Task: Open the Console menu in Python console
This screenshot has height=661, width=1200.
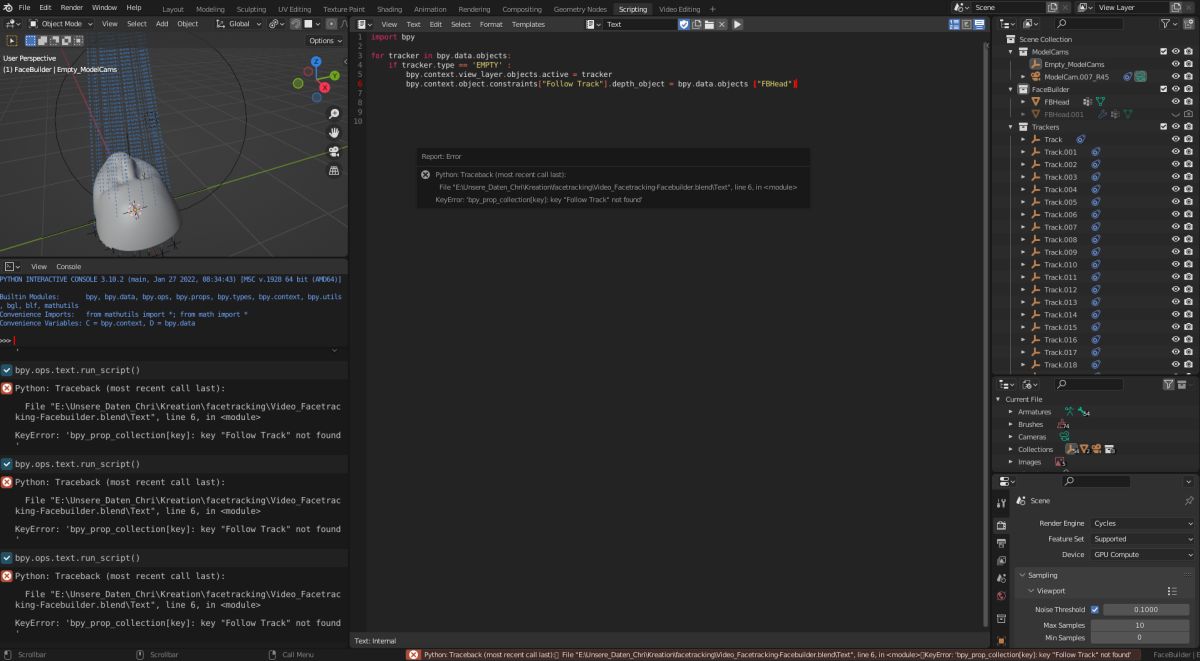Action: tap(68, 266)
